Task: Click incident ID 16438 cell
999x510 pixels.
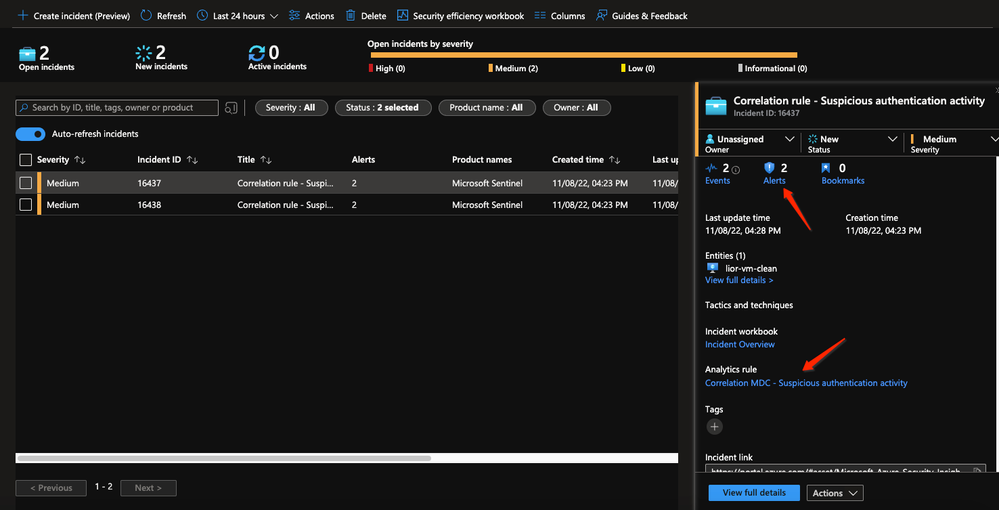Action: point(149,205)
